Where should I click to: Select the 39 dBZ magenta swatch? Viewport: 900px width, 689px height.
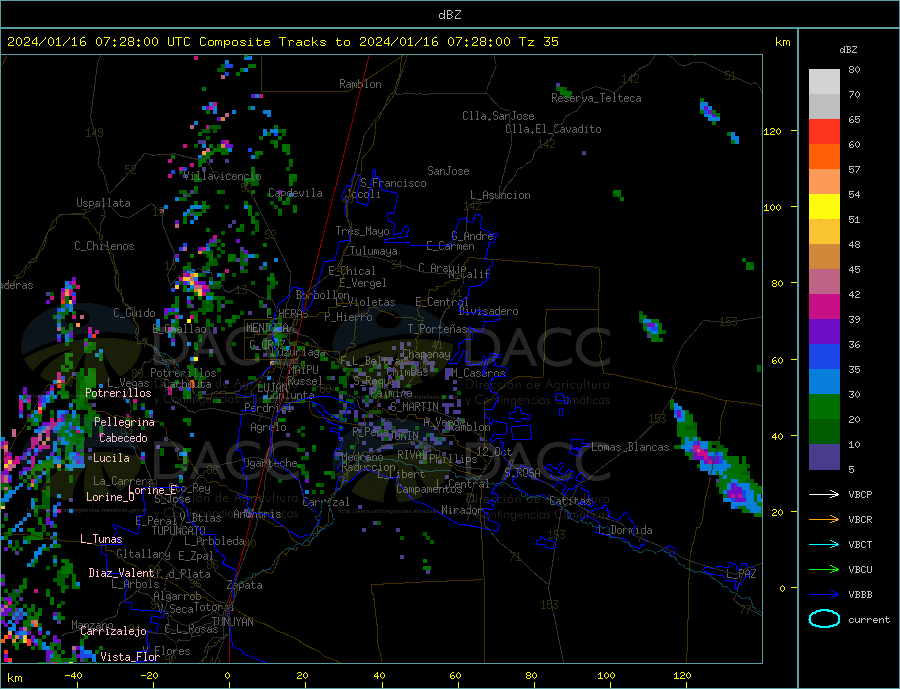point(824,307)
